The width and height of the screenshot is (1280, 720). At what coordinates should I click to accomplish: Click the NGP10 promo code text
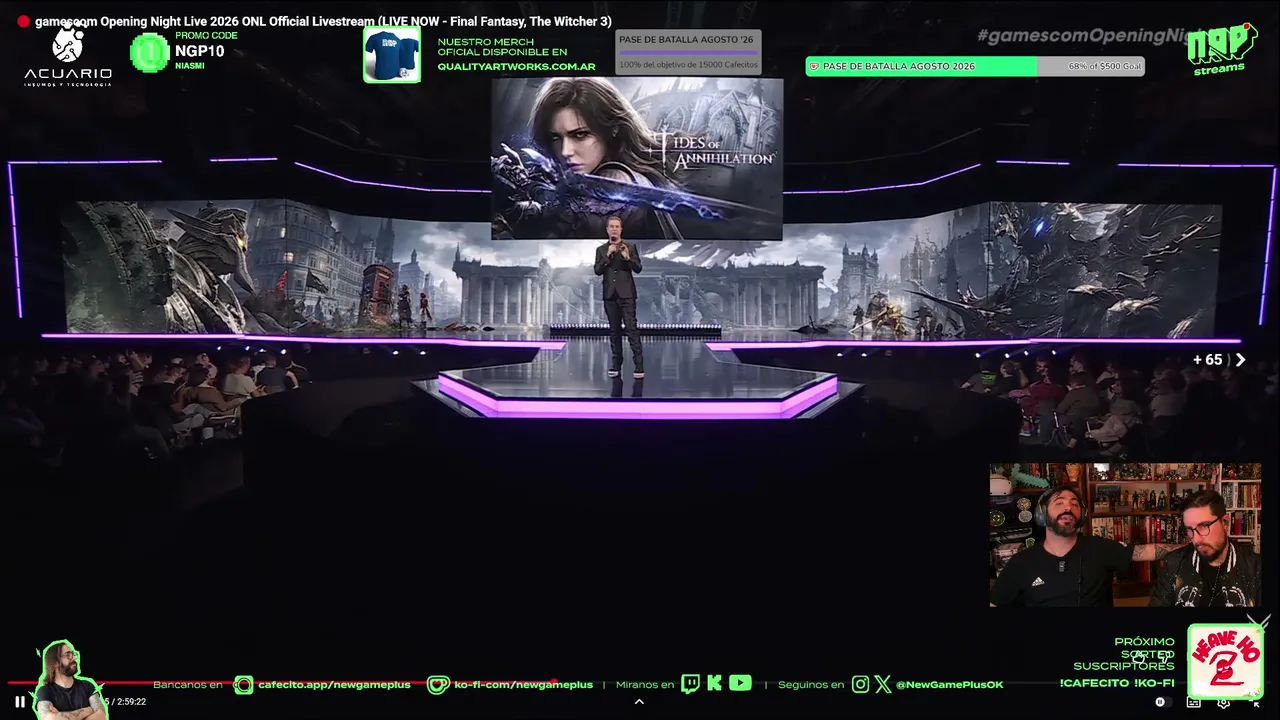[200, 52]
